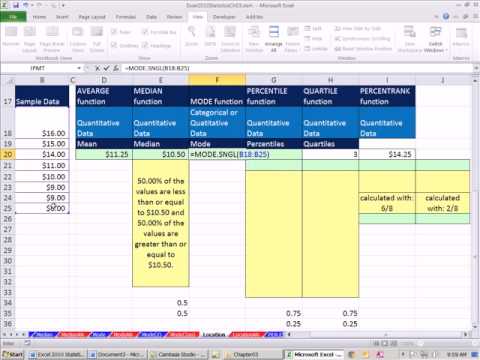Open the Custom Views dialog
The height and width of the screenshot is (360, 480).
pyautogui.click(x=78, y=39)
